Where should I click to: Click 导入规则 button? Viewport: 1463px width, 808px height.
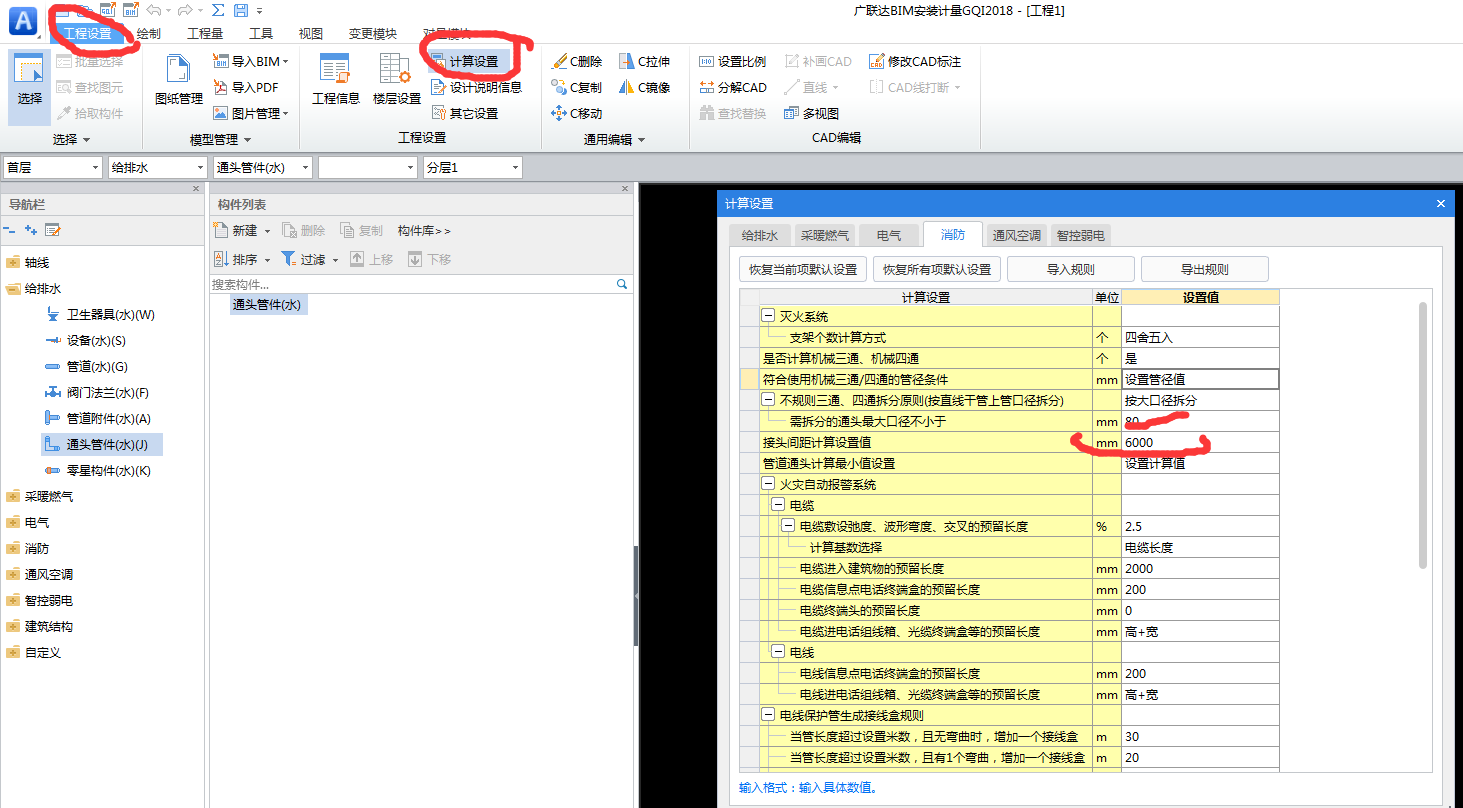pos(1071,269)
